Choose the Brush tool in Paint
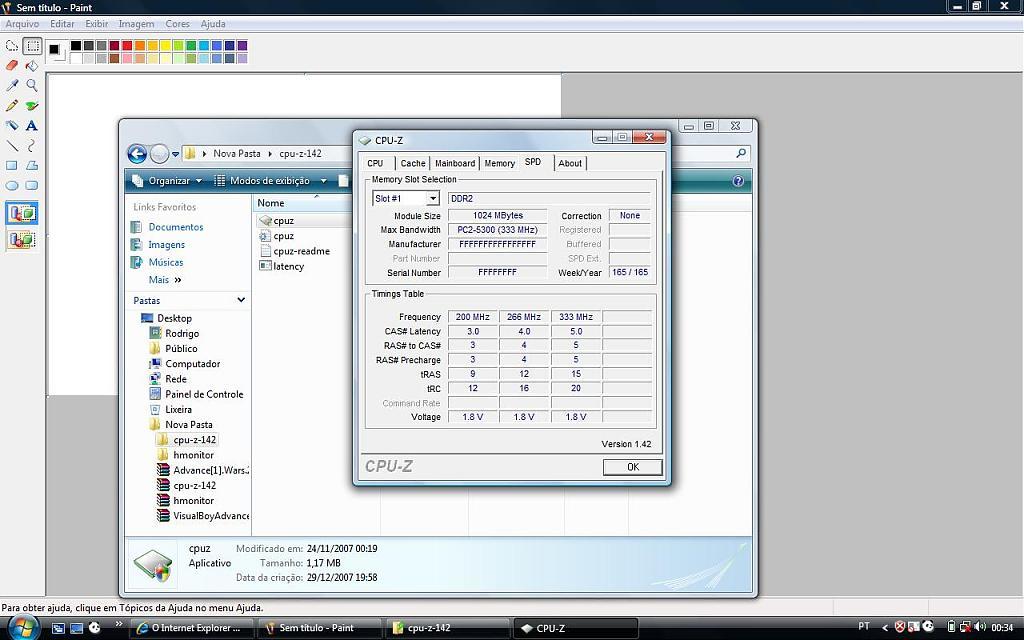 [31, 106]
